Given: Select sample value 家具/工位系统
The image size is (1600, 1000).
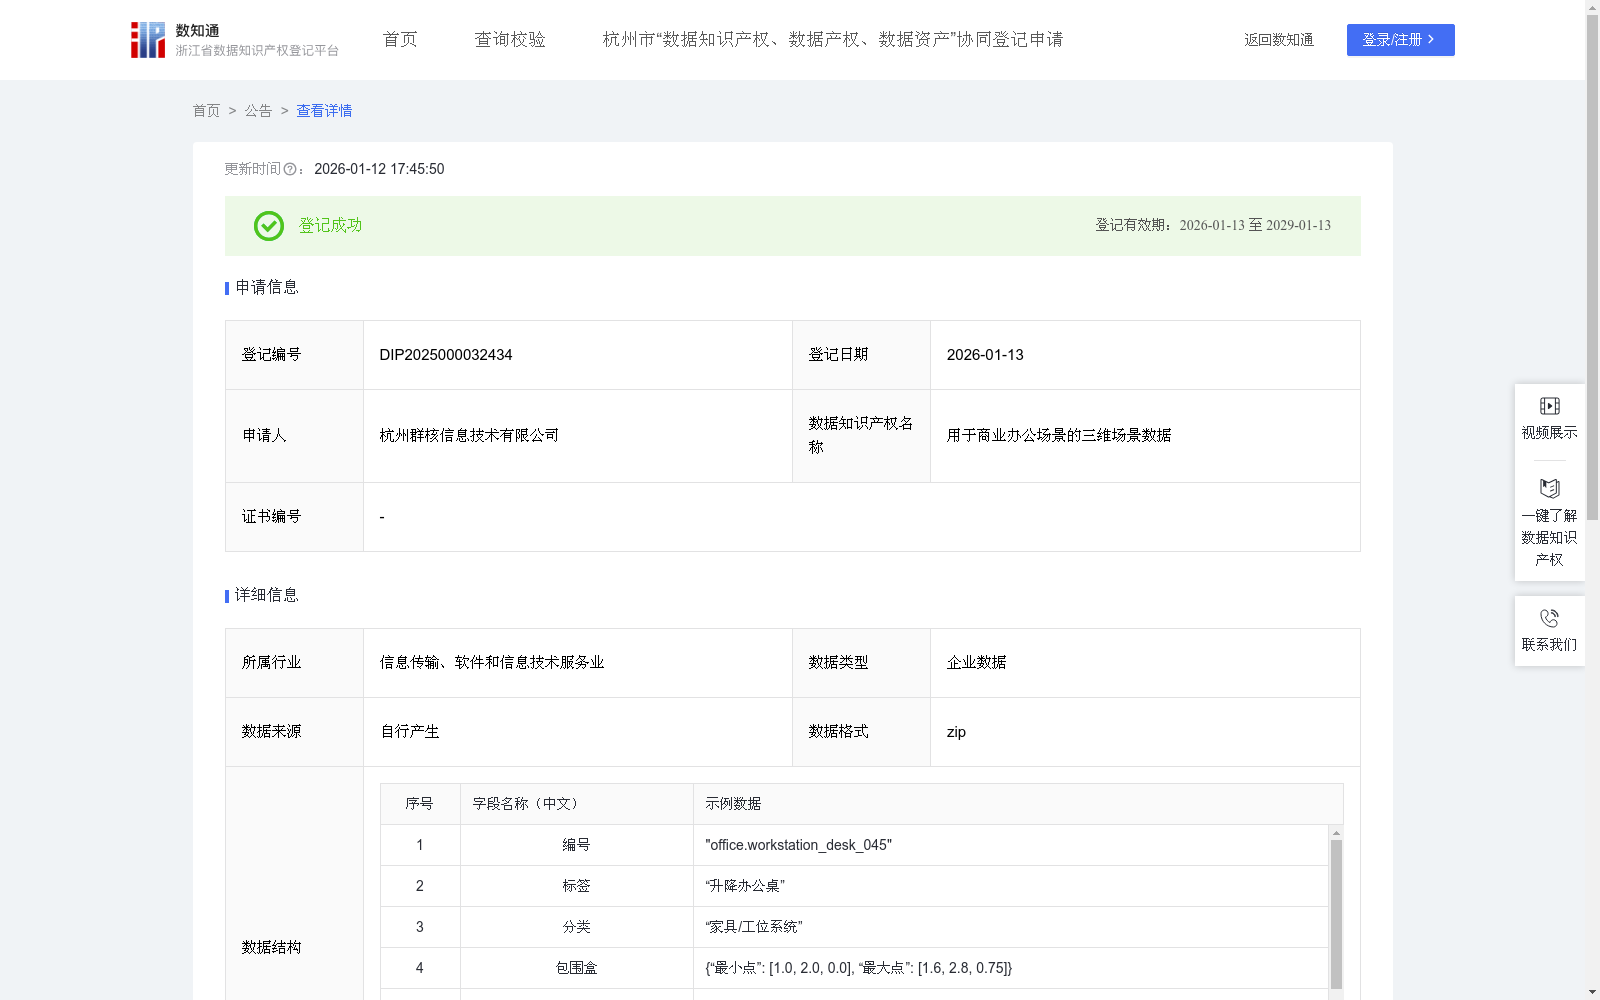Looking at the screenshot, I should [754, 928].
